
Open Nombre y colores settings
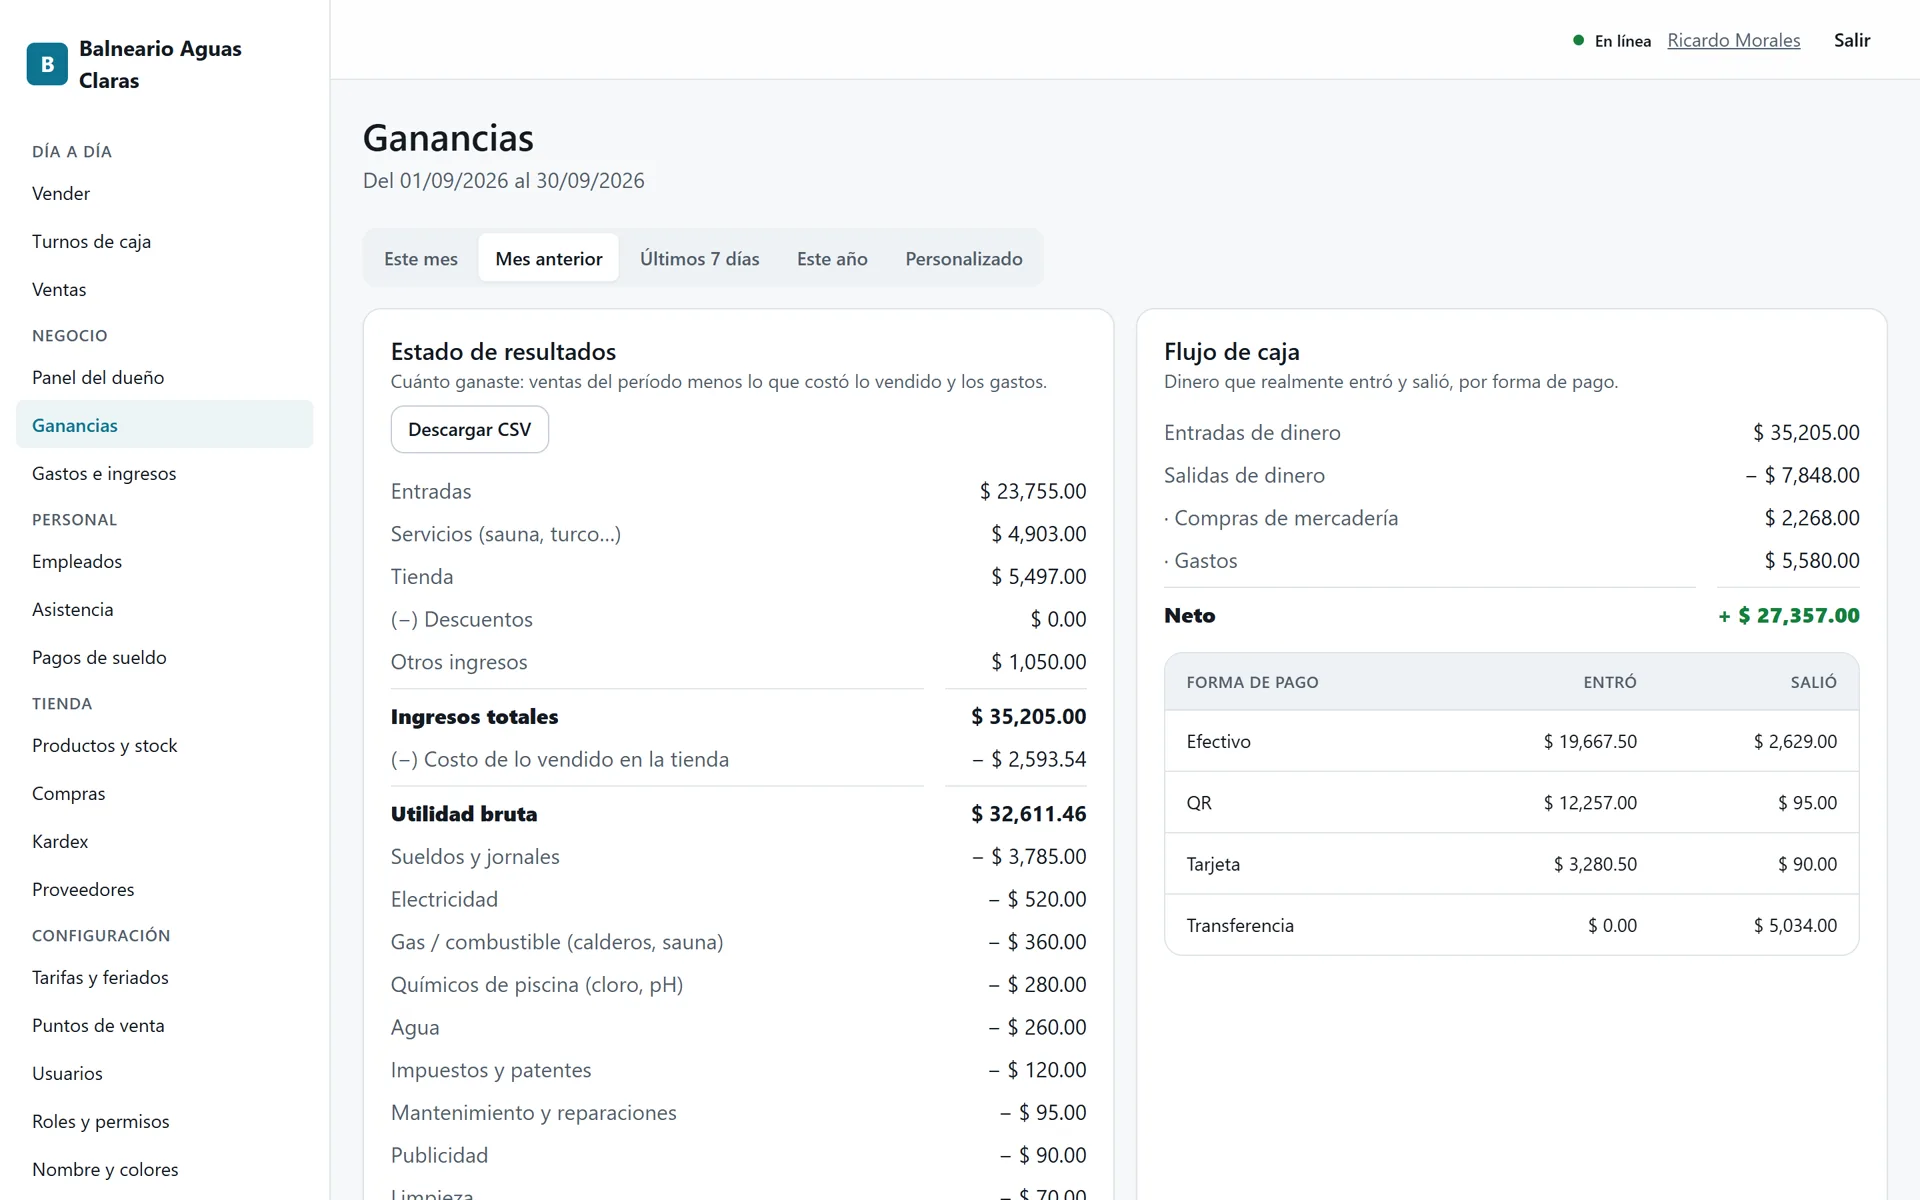point(164,1170)
